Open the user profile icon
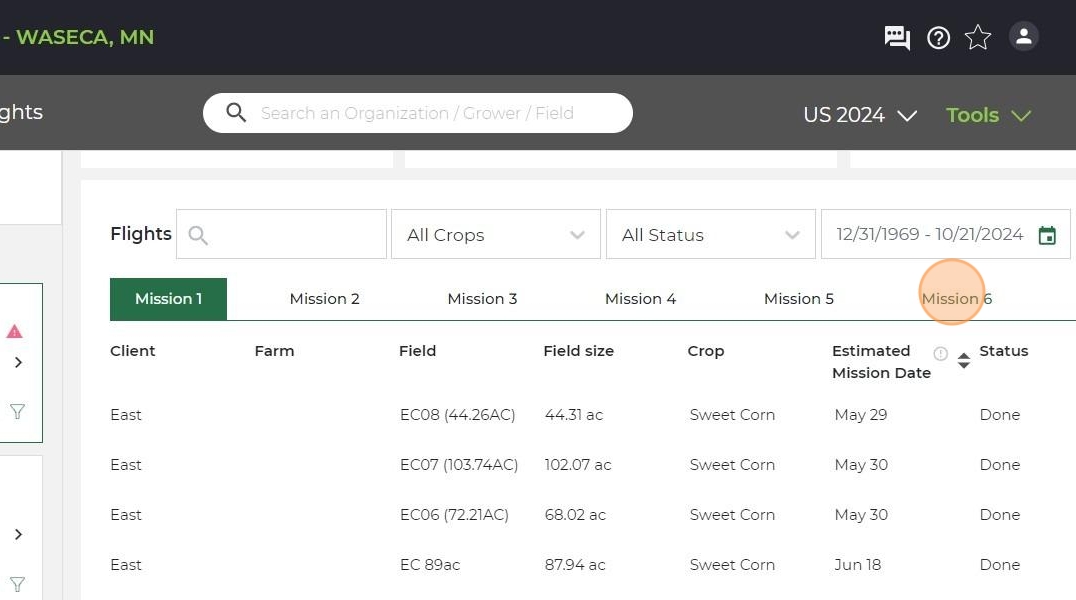 pyautogui.click(x=1023, y=37)
